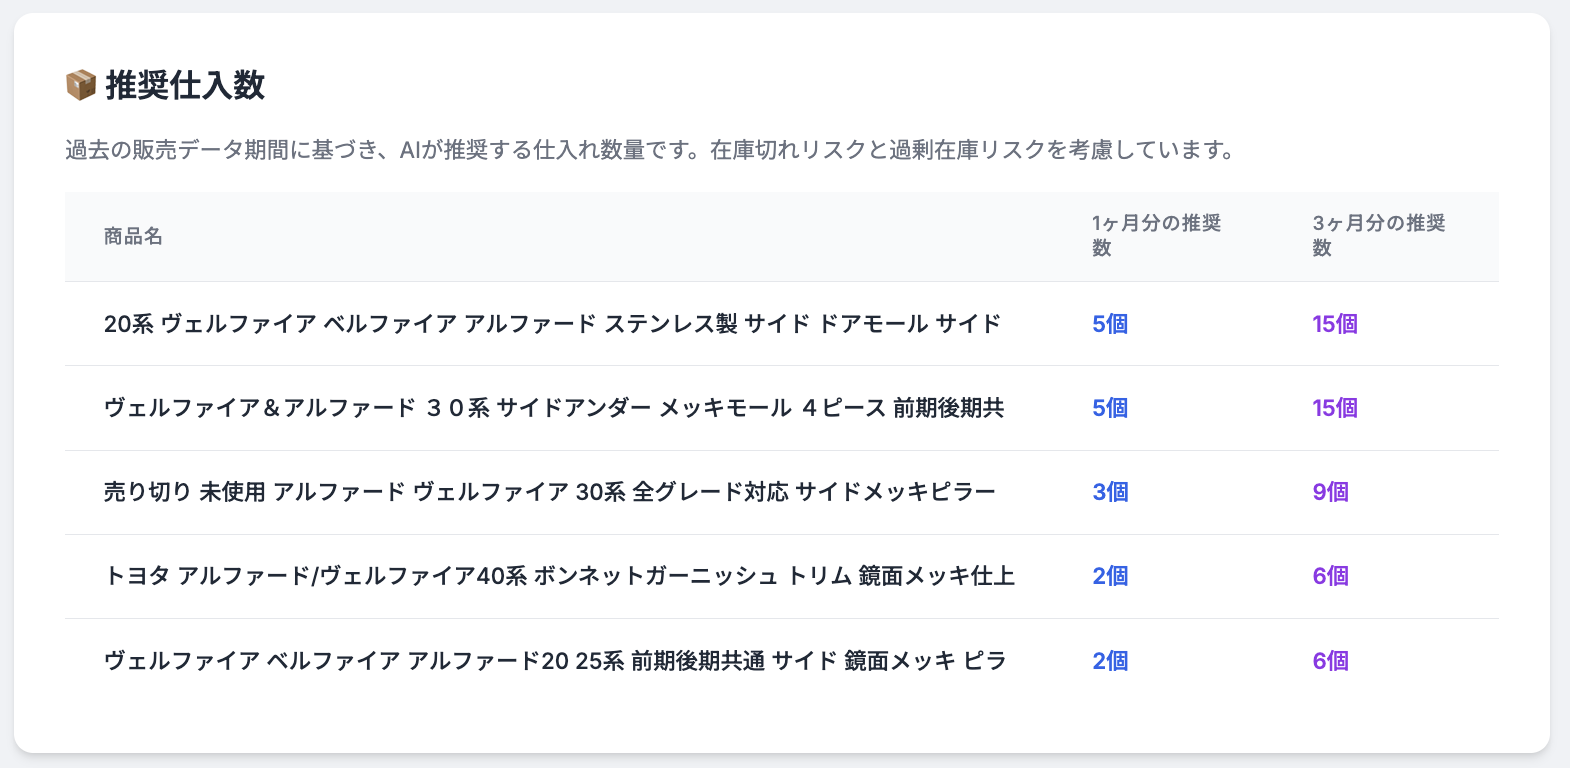Select the 20系 ステンレス製 サイド ドアモール product name
Viewport: 1570px width, 768px height.
pyautogui.click(x=552, y=324)
